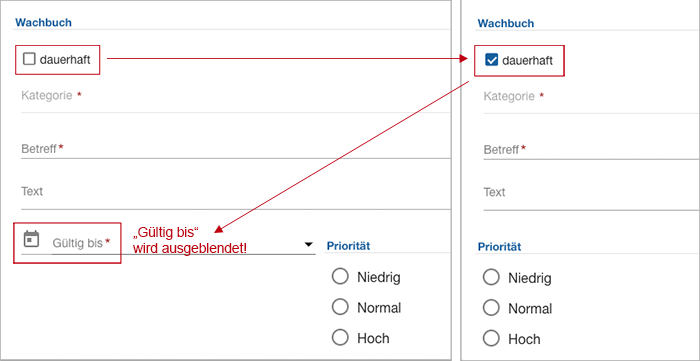
Task: Focus the Text field in right panel
Action: click(592, 195)
